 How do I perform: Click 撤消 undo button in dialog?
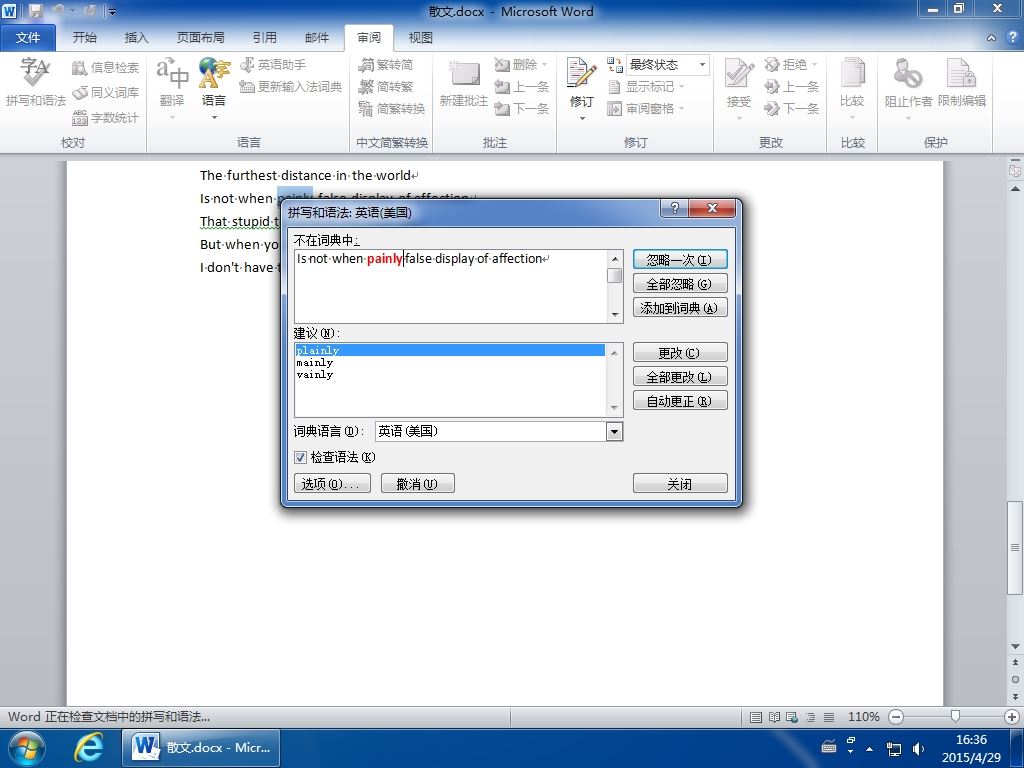(417, 483)
